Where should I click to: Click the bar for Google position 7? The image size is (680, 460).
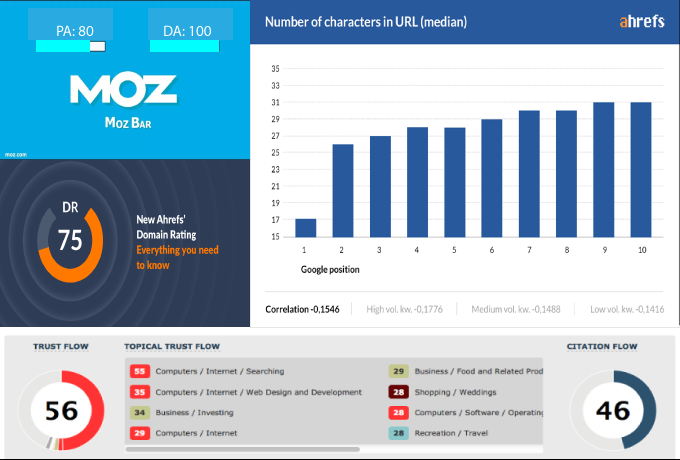[529, 174]
